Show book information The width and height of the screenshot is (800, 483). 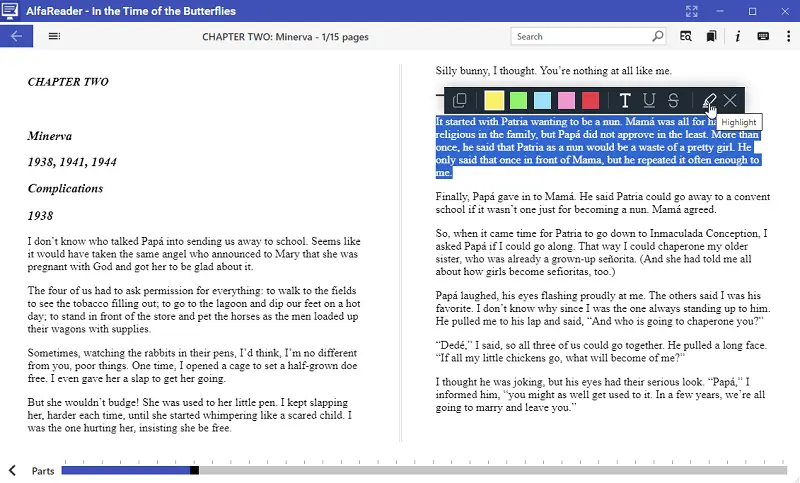[737, 36]
